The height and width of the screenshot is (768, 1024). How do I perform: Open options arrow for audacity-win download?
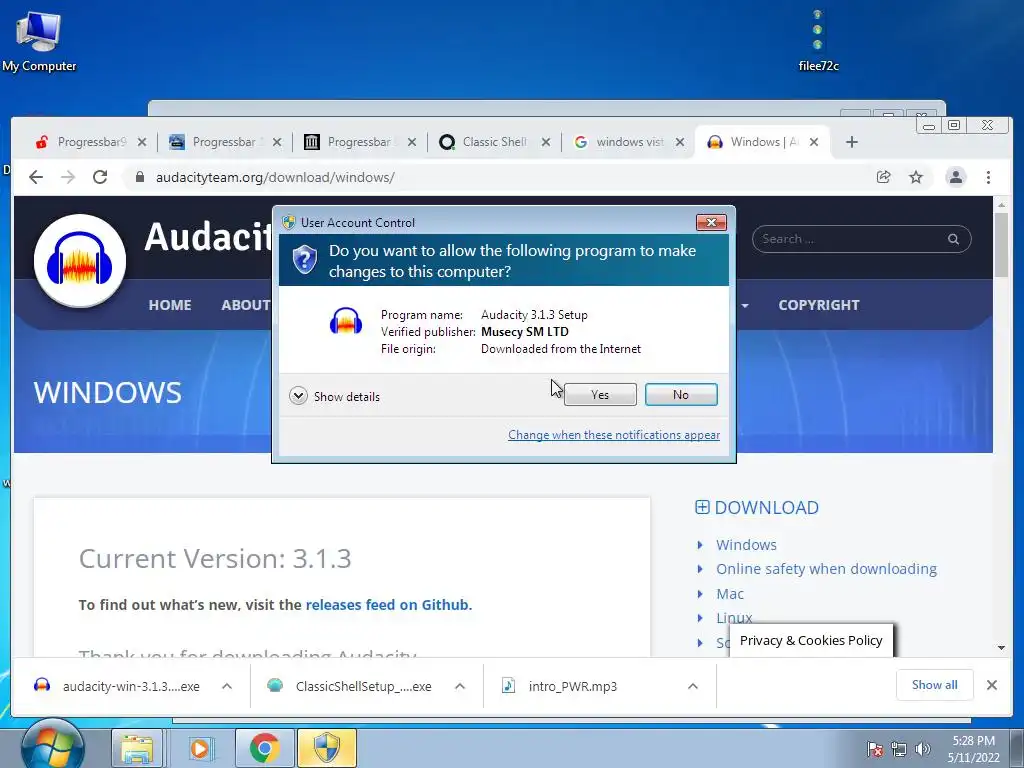tap(227, 686)
